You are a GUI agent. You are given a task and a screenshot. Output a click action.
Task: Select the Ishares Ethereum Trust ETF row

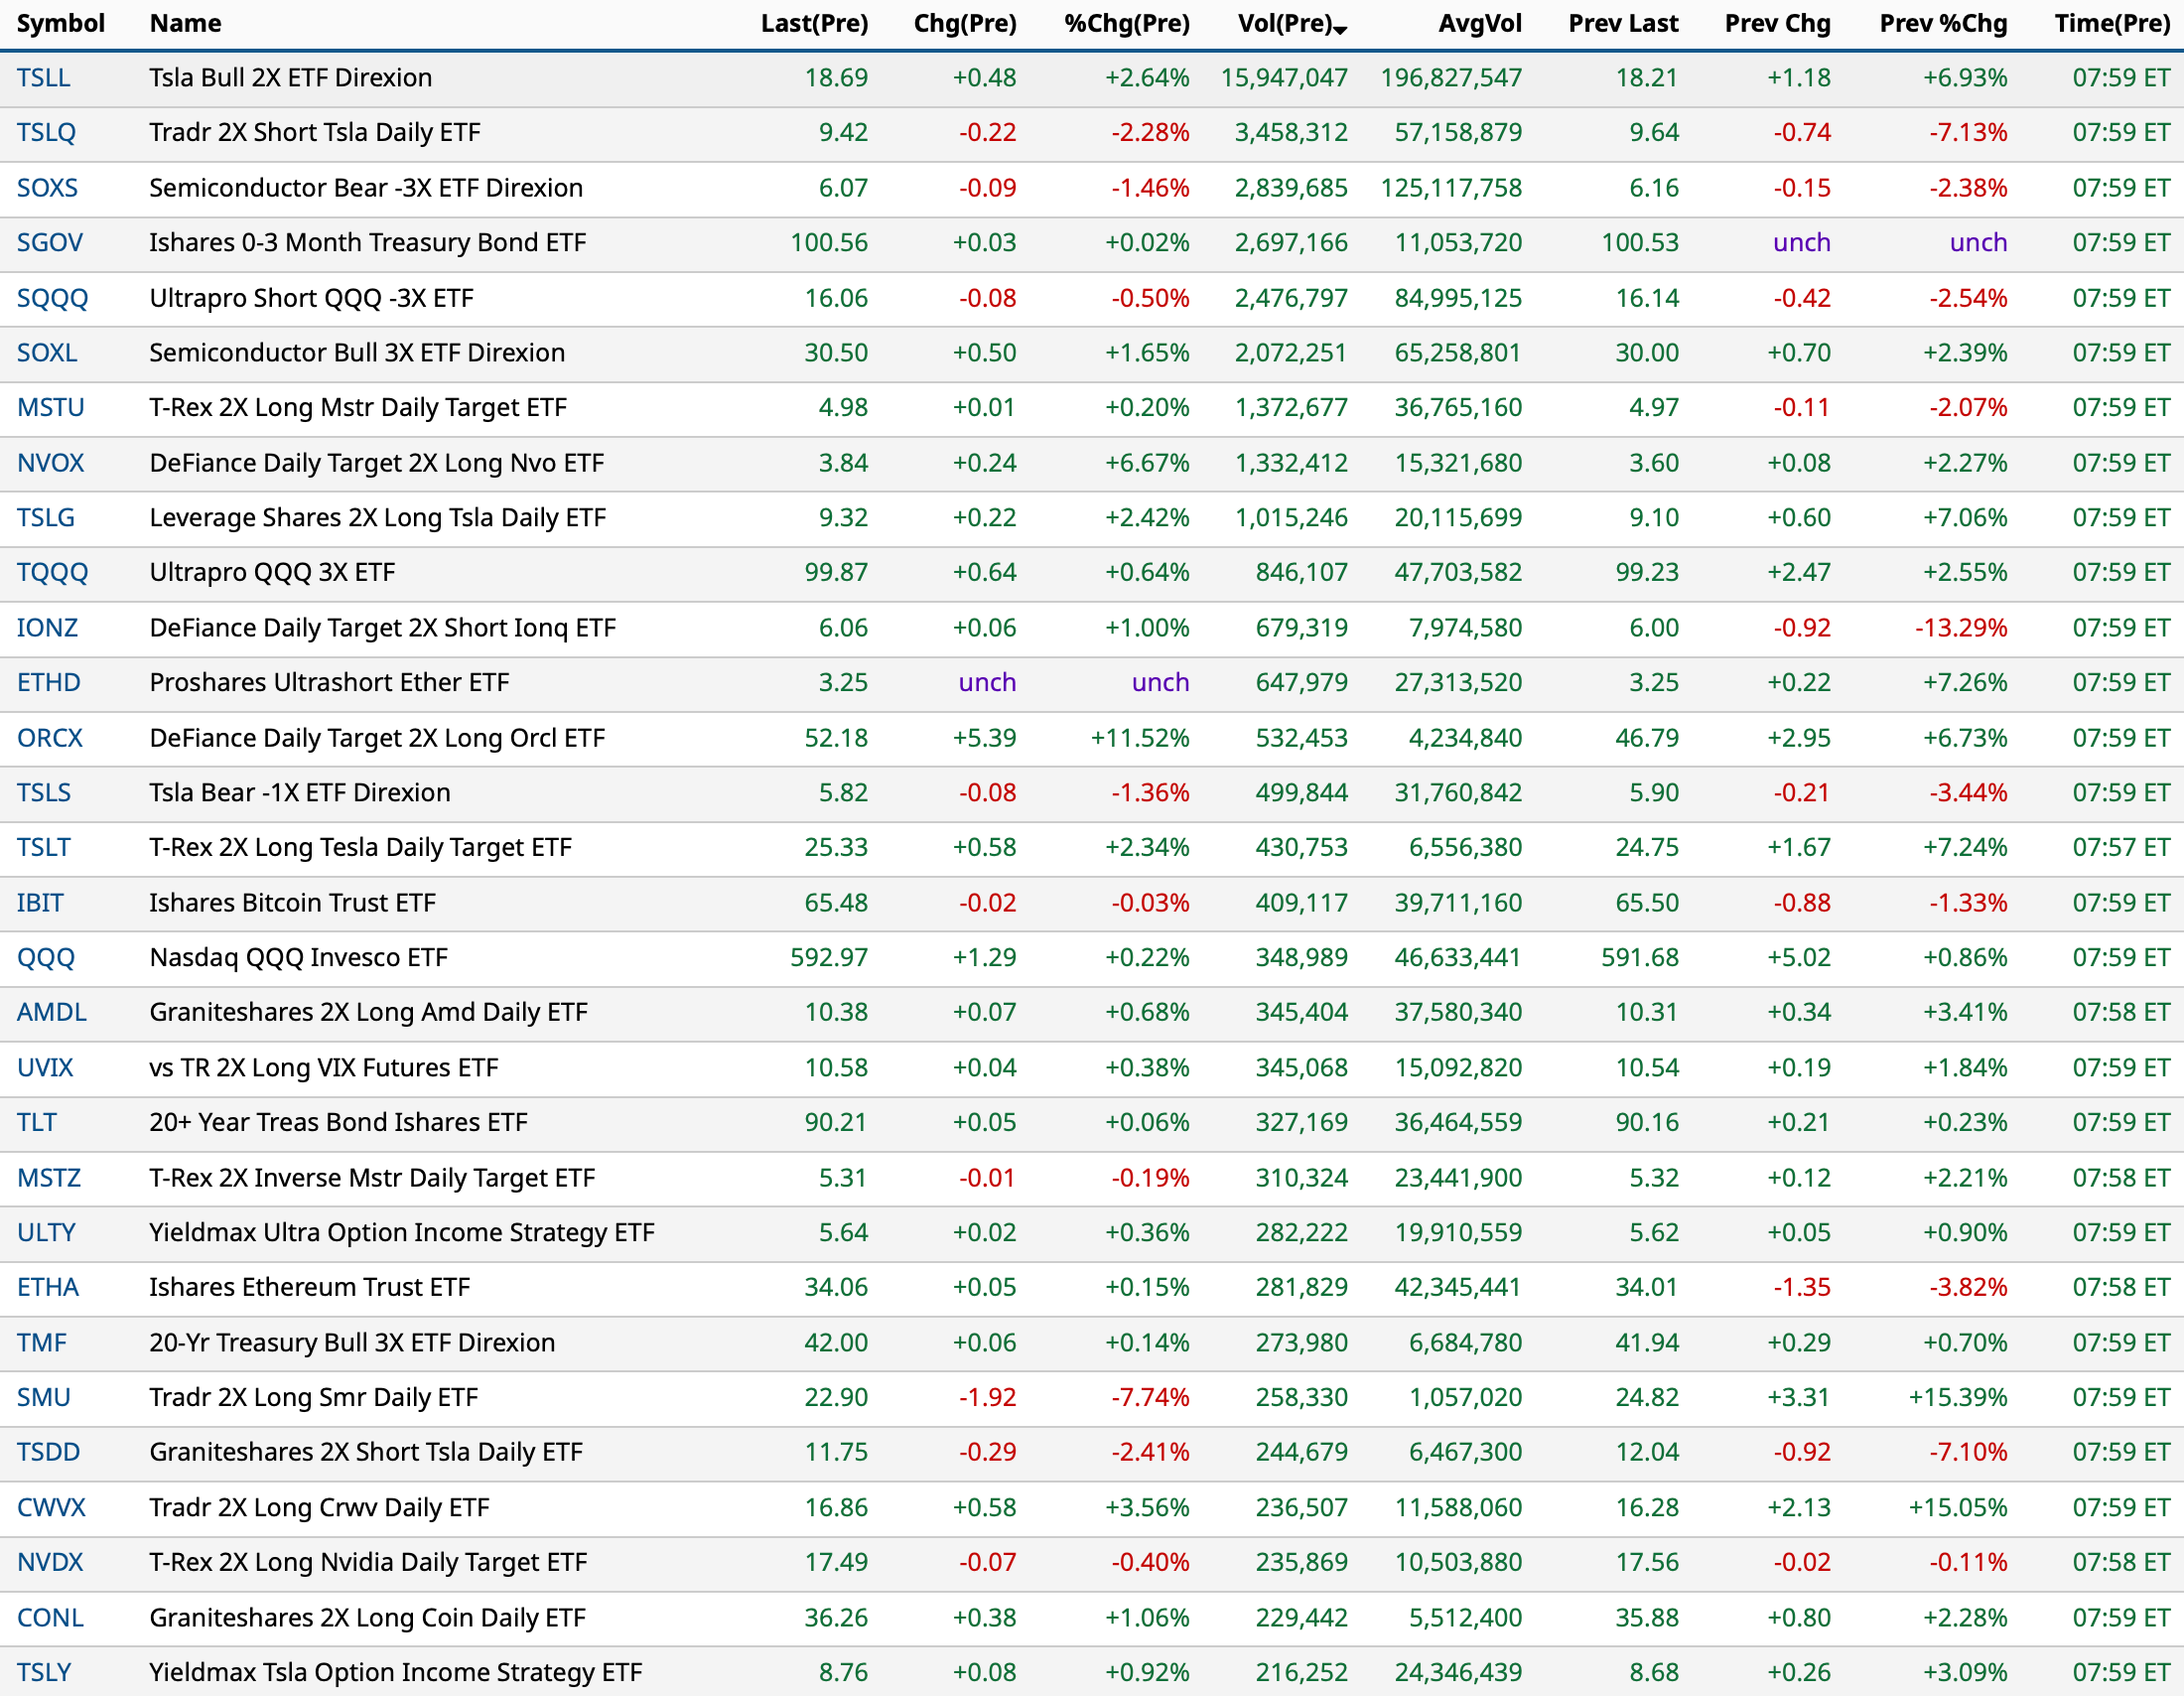click(x=309, y=1288)
